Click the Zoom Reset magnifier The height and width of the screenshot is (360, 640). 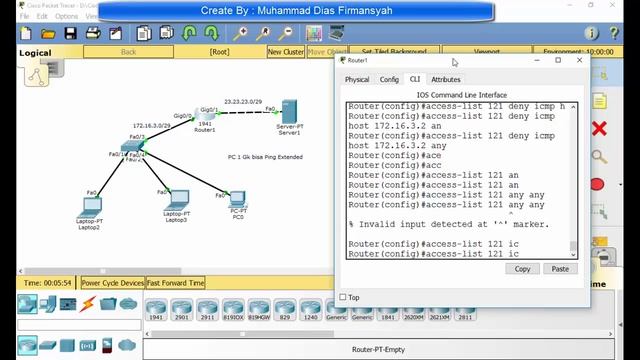click(263, 33)
